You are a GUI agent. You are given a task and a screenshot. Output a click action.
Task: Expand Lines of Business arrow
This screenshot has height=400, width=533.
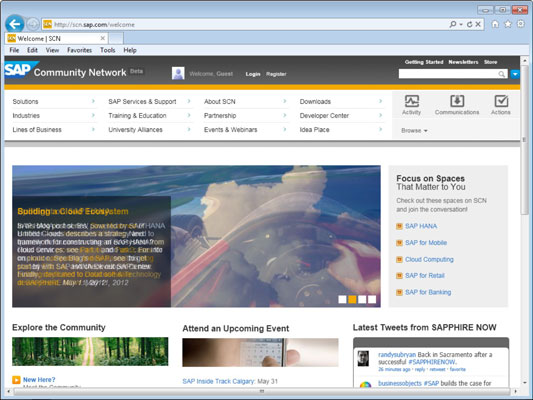93,129
